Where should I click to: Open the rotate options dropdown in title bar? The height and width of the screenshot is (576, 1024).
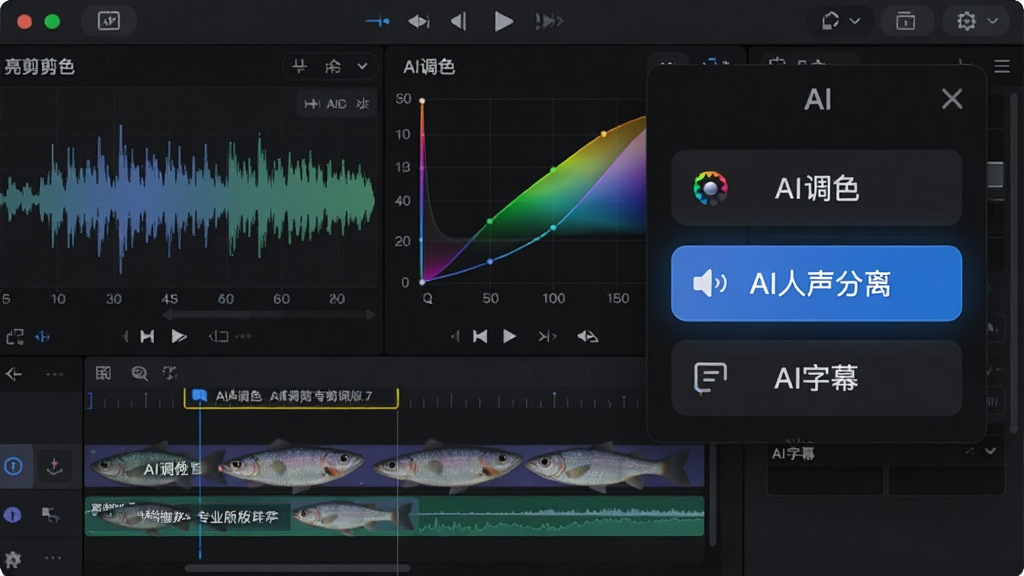point(840,21)
